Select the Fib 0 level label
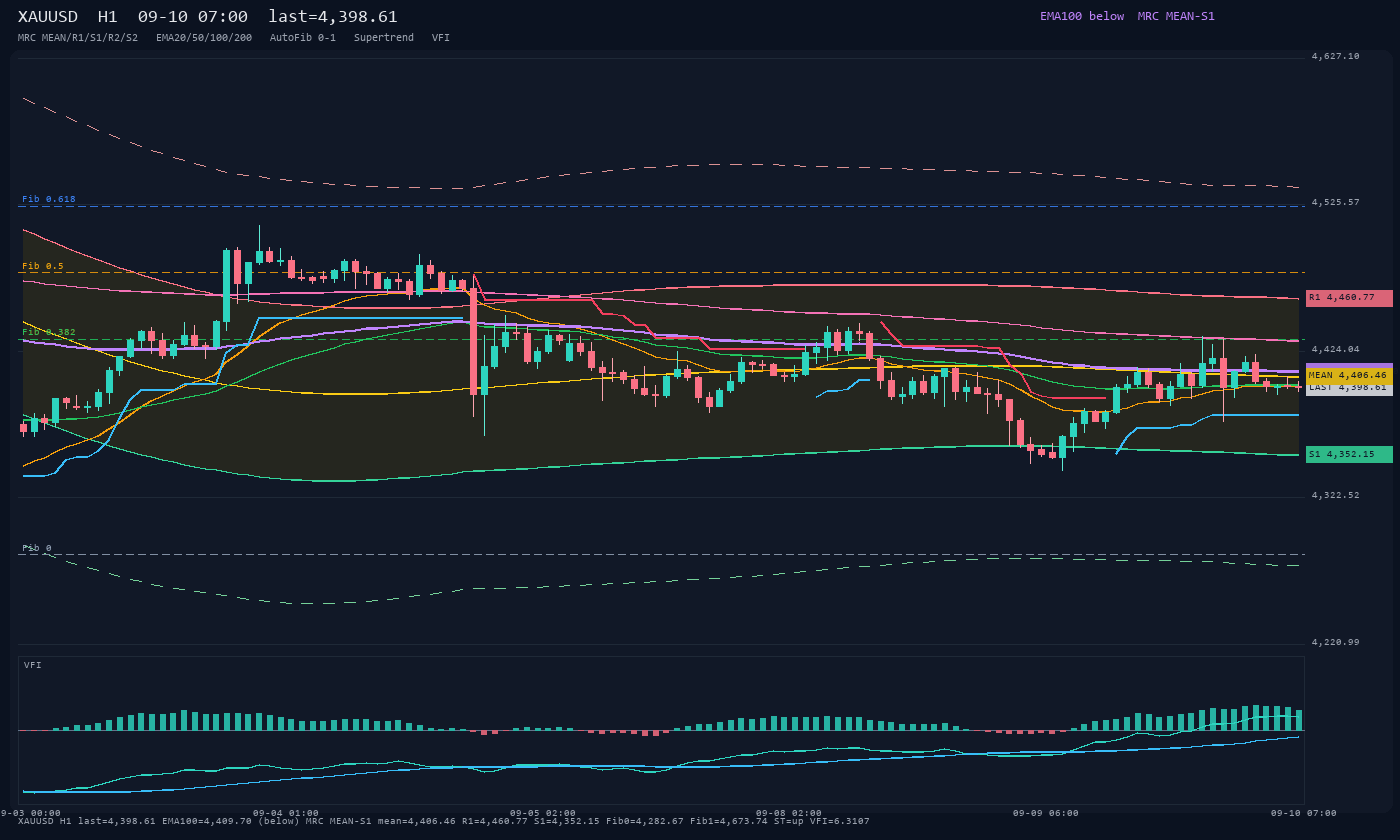 37,548
